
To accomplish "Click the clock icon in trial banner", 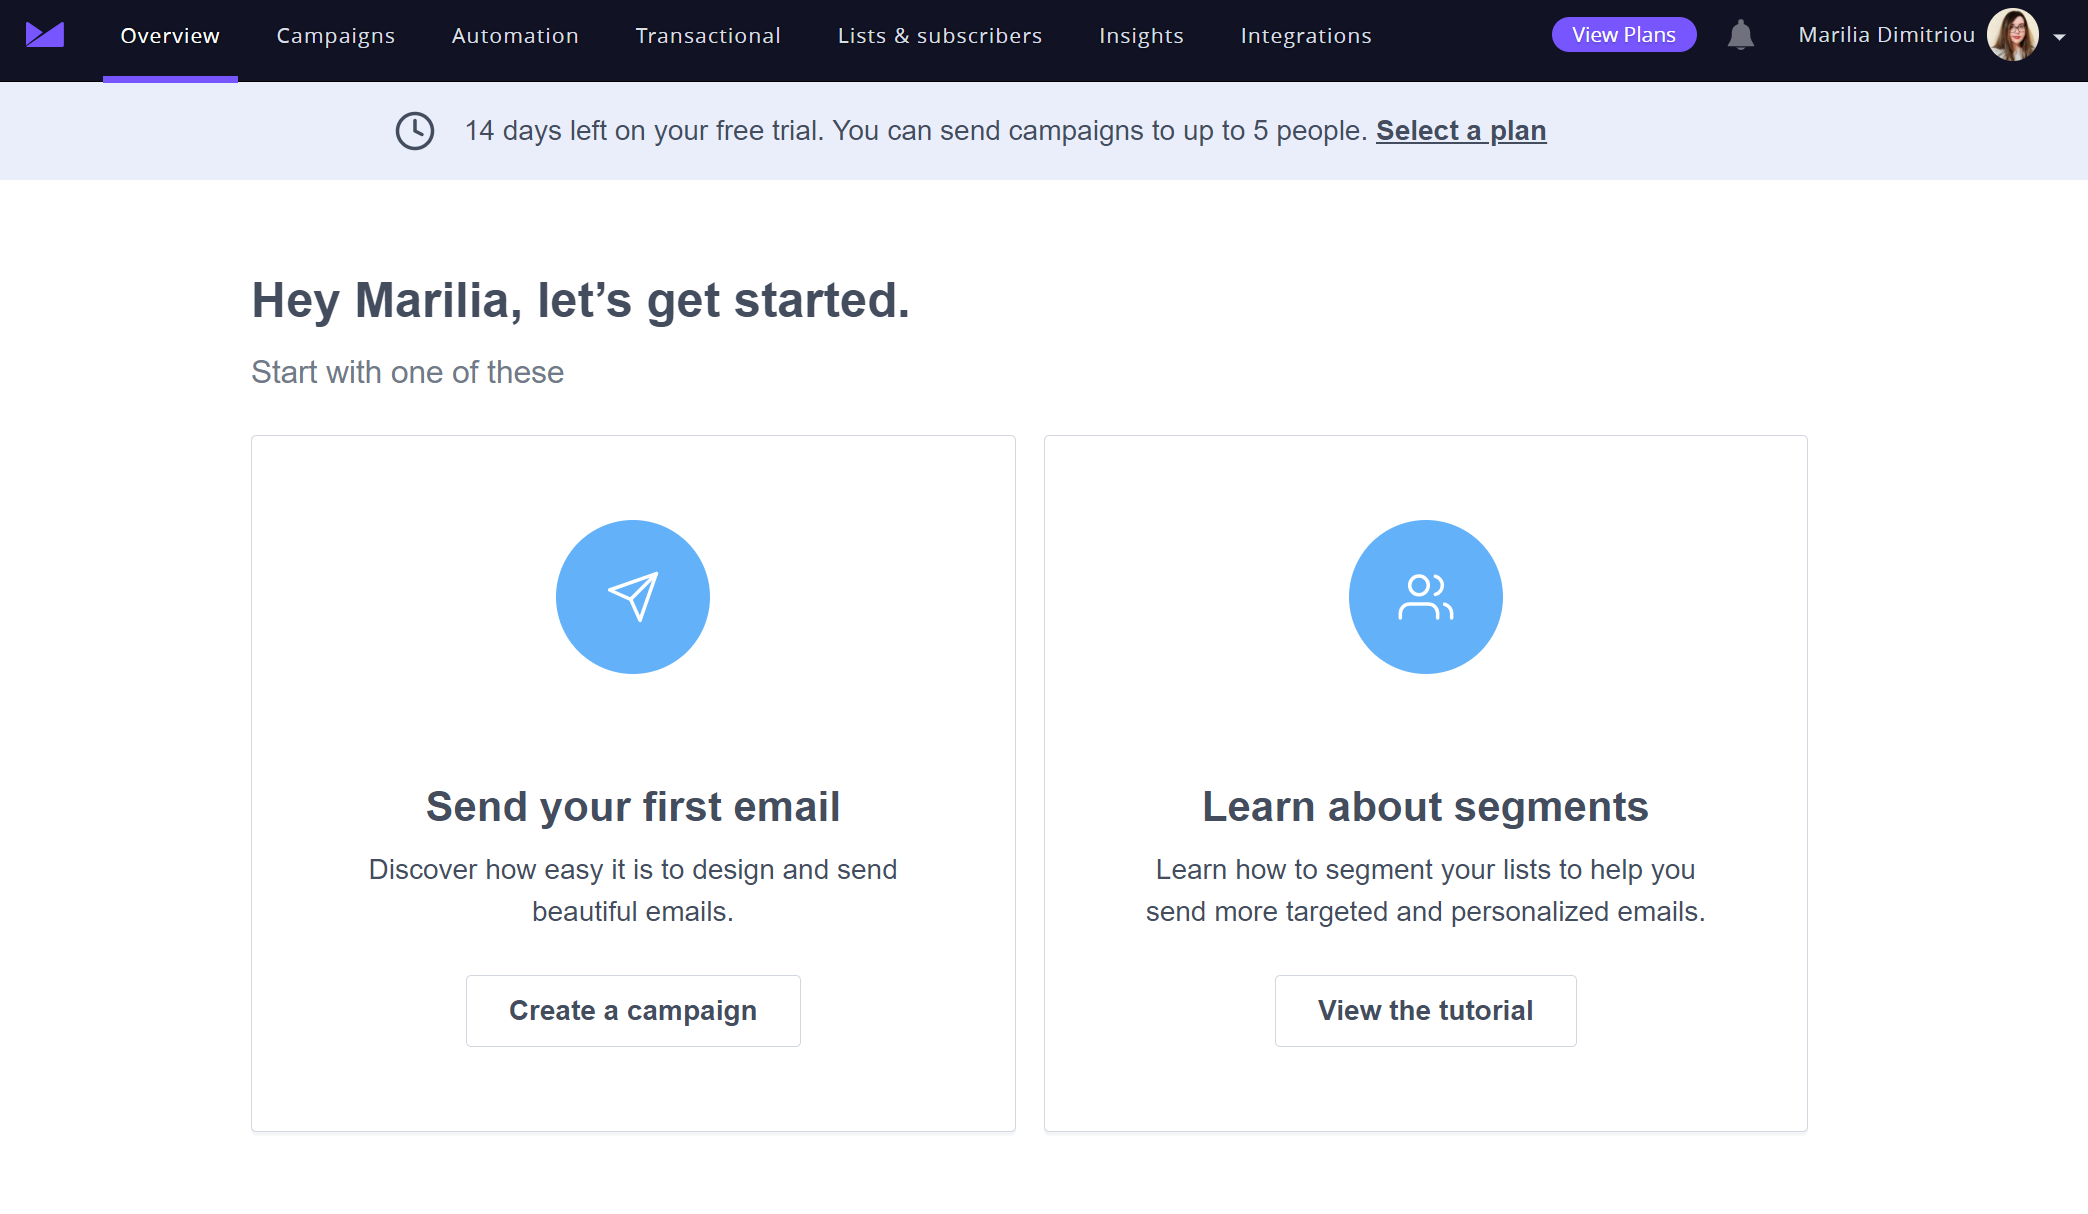I will [415, 129].
